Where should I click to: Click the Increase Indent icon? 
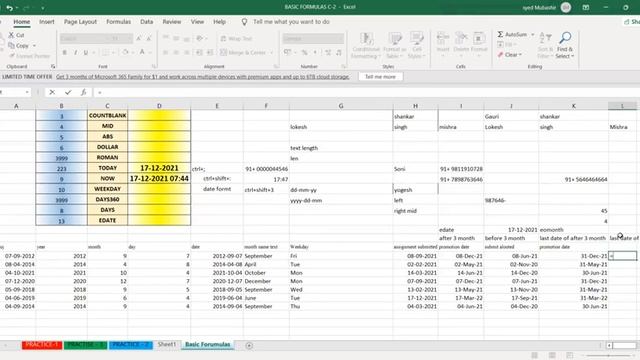209,52
